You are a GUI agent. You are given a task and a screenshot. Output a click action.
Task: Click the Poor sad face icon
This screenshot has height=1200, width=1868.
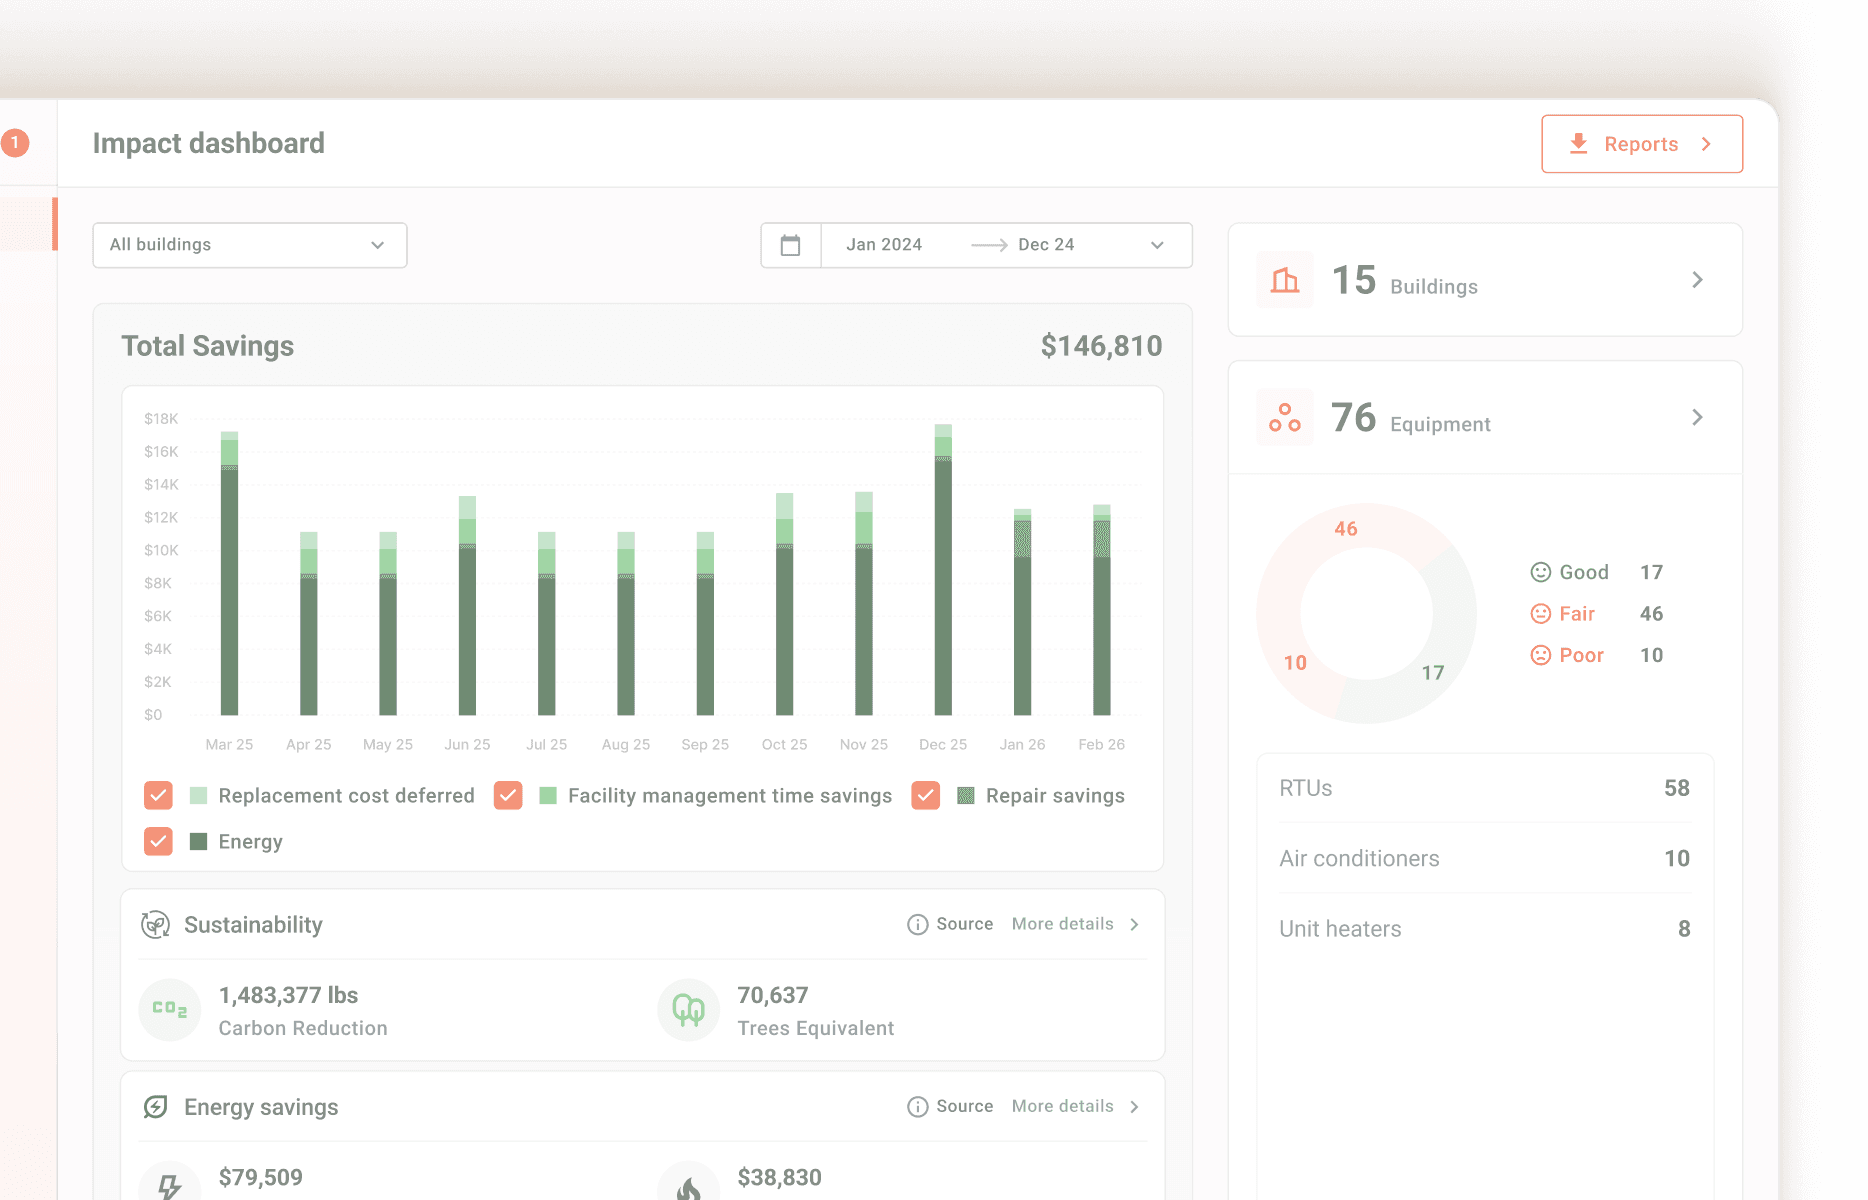[1541, 655]
